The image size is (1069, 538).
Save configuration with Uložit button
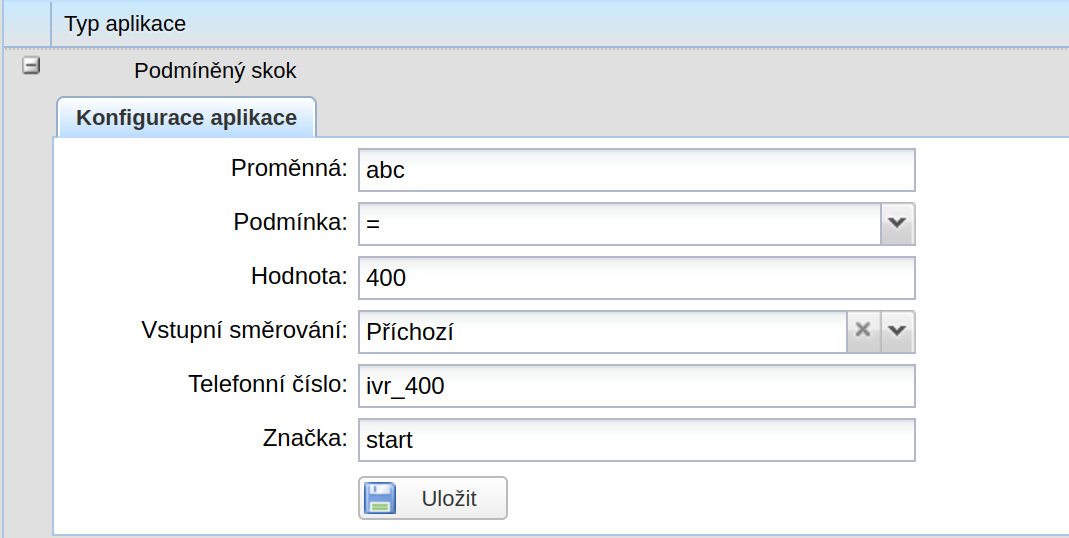click(x=433, y=498)
